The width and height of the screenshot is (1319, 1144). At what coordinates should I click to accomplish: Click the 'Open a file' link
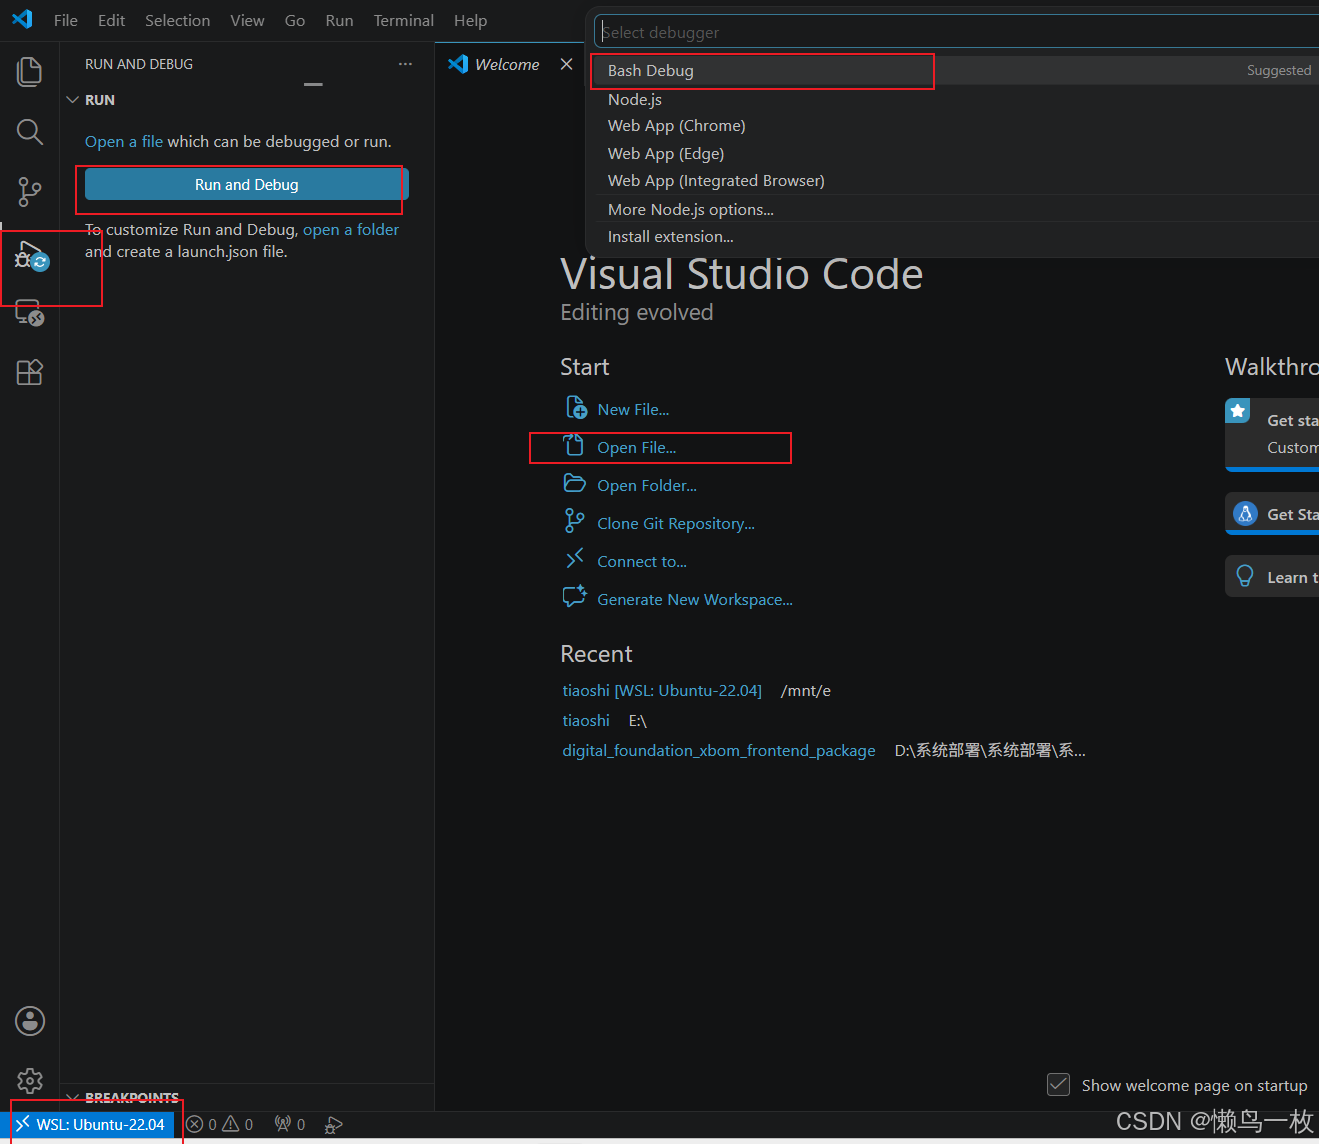(x=124, y=142)
